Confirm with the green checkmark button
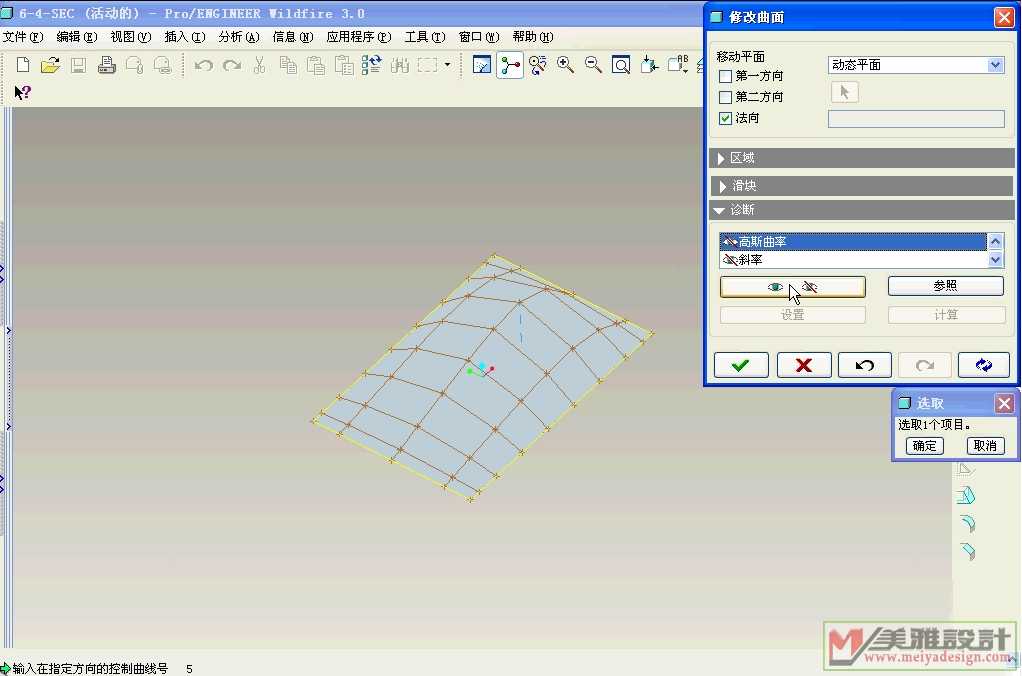Image resolution: width=1022 pixels, height=676 pixels. point(741,365)
